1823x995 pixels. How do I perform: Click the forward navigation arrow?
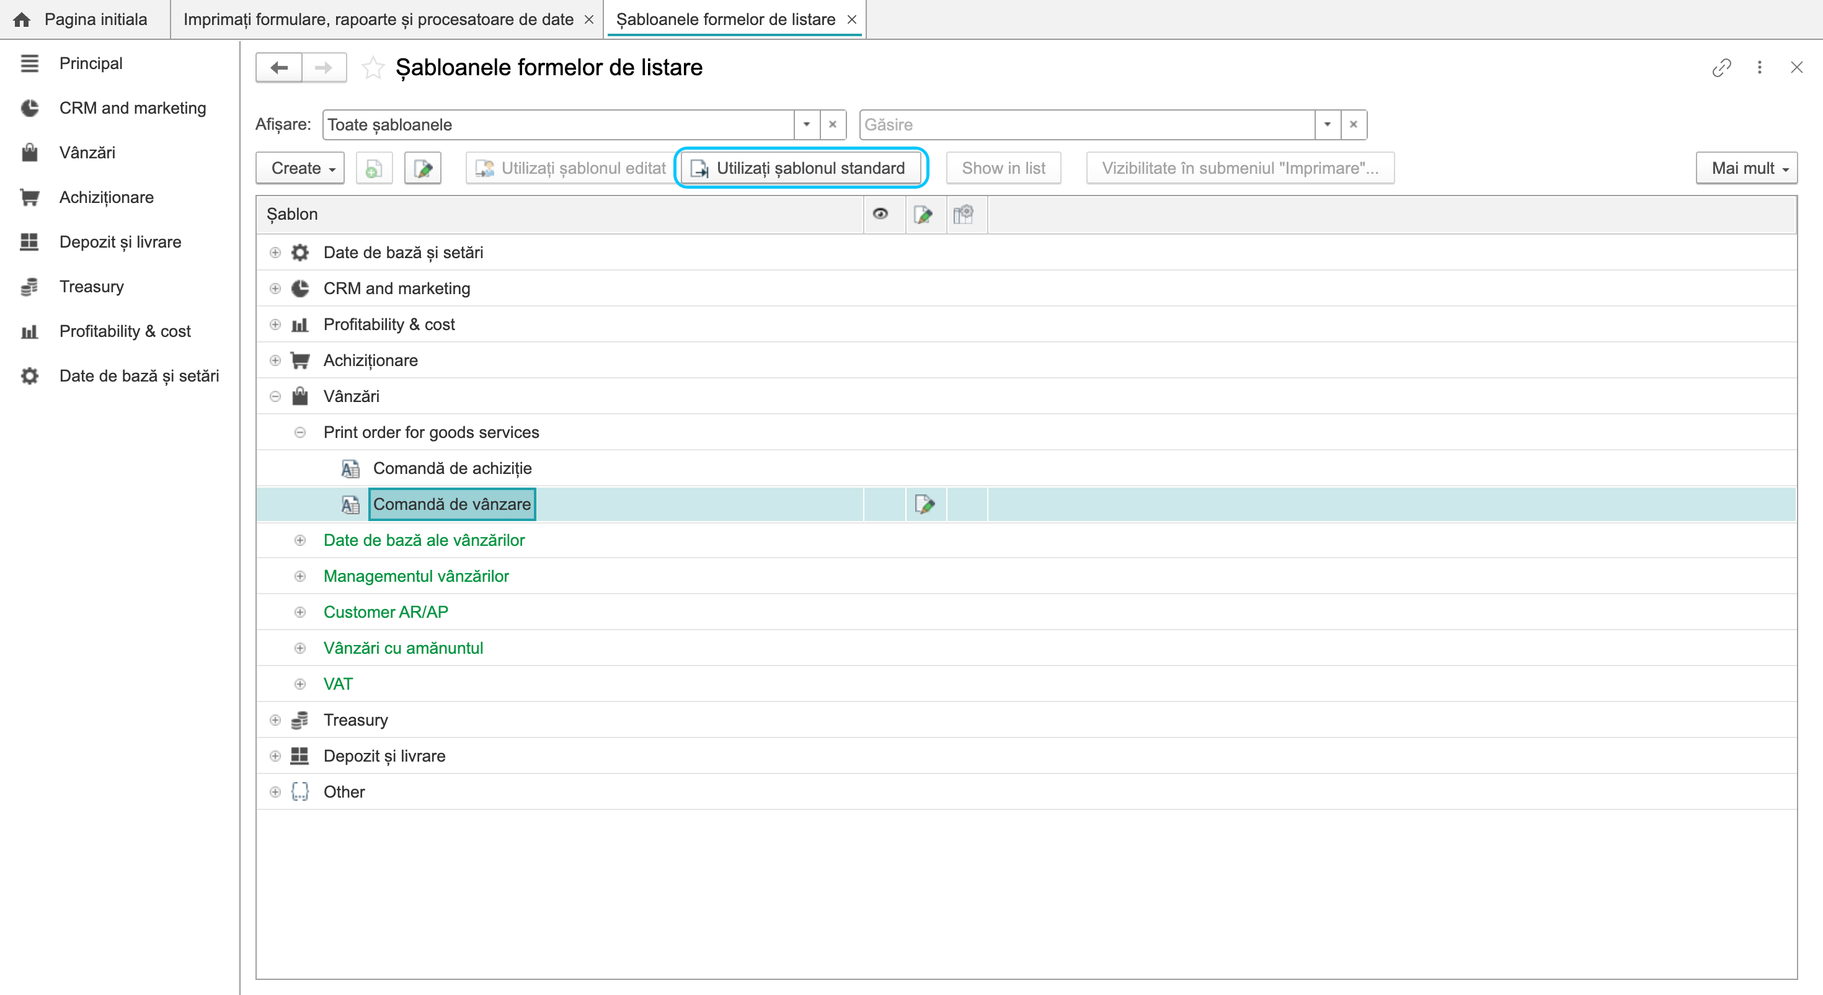323,68
